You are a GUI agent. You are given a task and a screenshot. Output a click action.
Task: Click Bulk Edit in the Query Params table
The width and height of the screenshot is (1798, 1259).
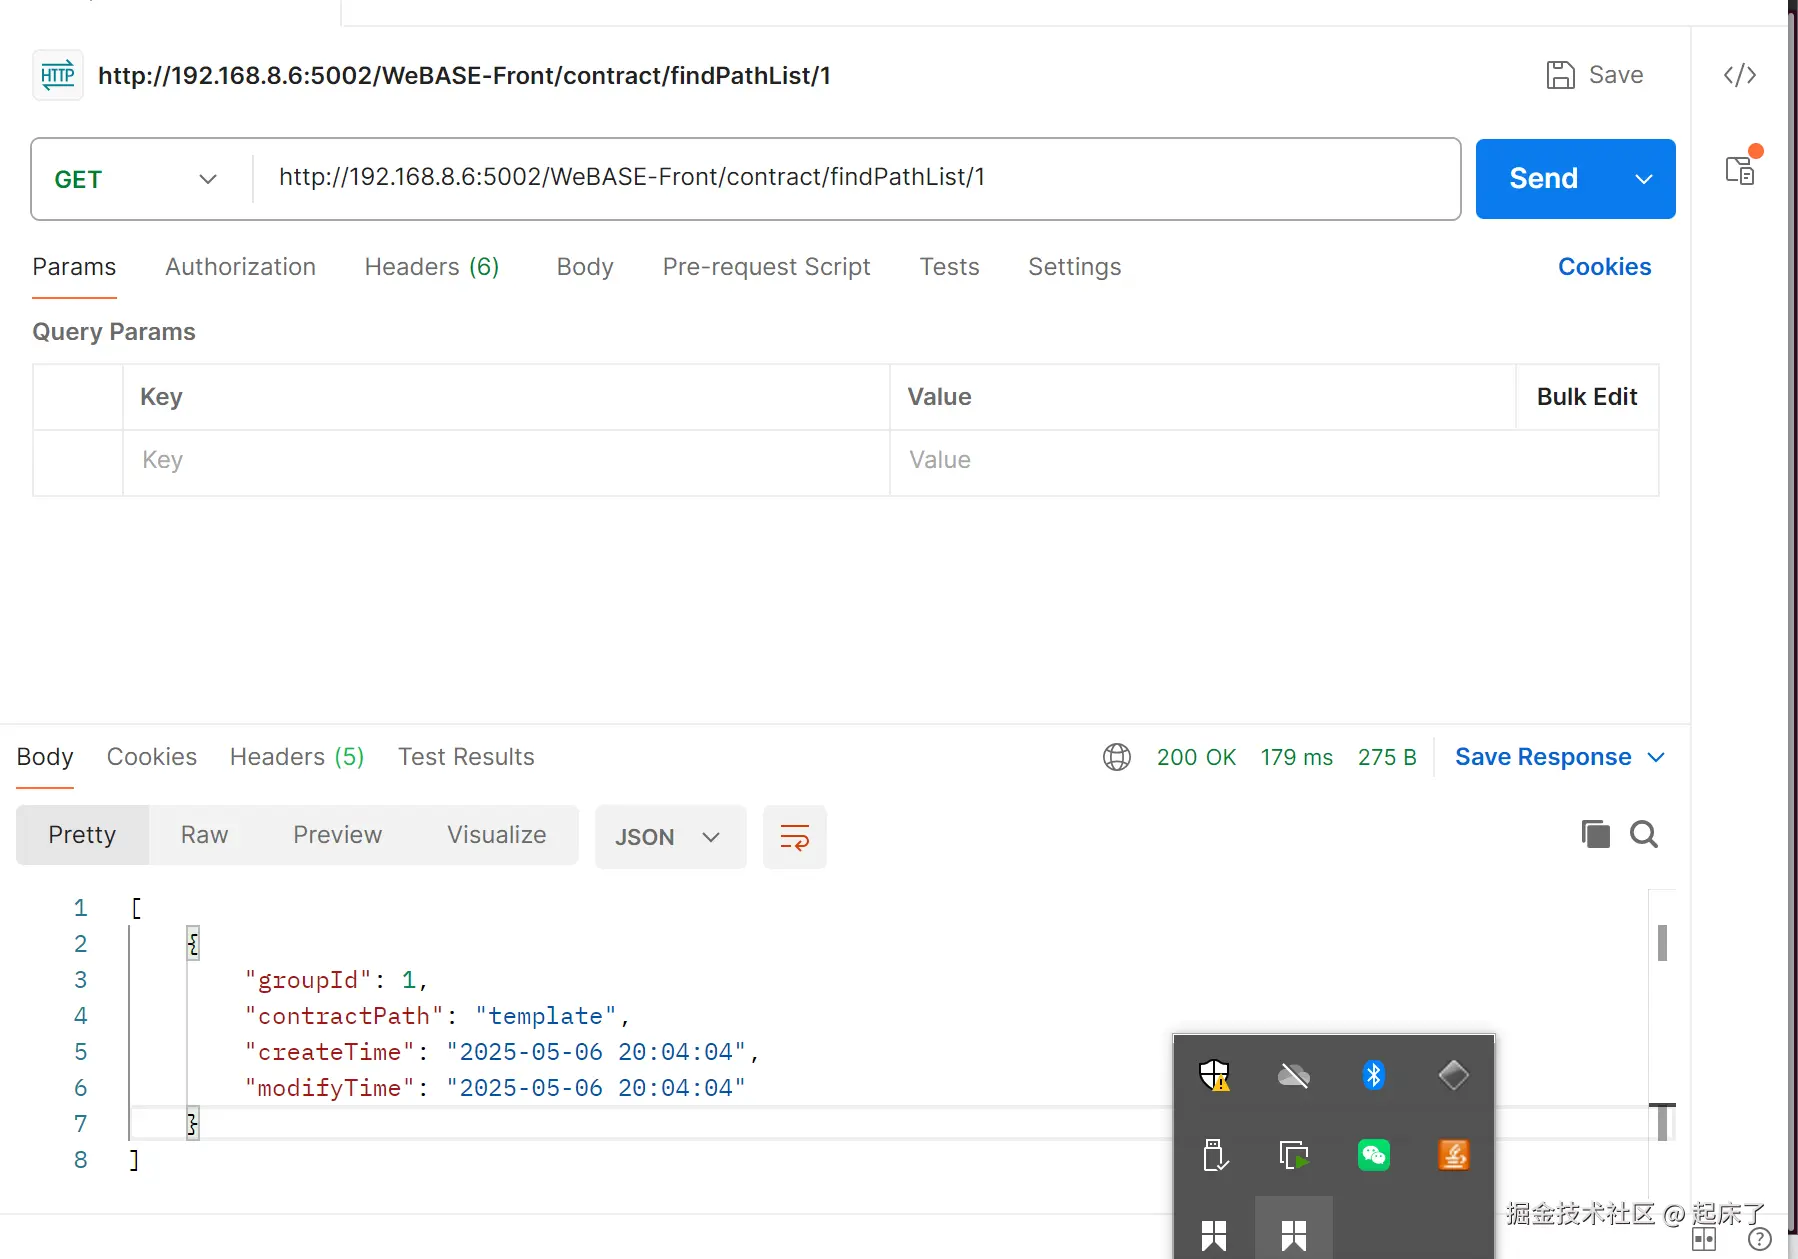(1586, 397)
